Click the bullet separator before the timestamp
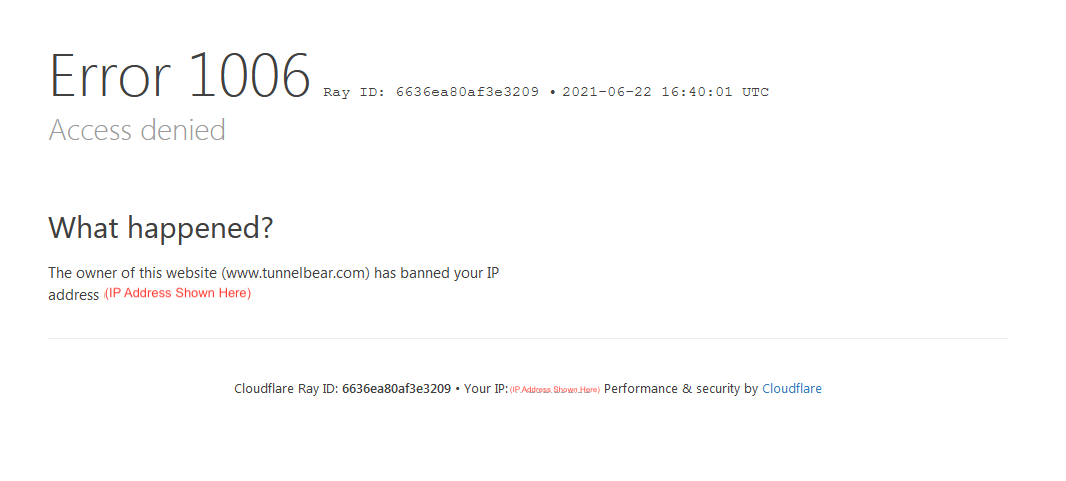This screenshot has width=1066, height=481. (553, 92)
